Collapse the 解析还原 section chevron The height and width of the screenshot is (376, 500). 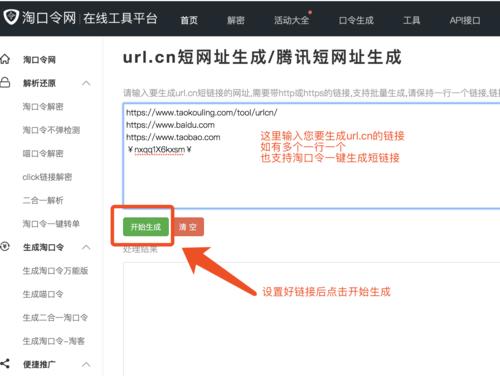click(86, 83)
